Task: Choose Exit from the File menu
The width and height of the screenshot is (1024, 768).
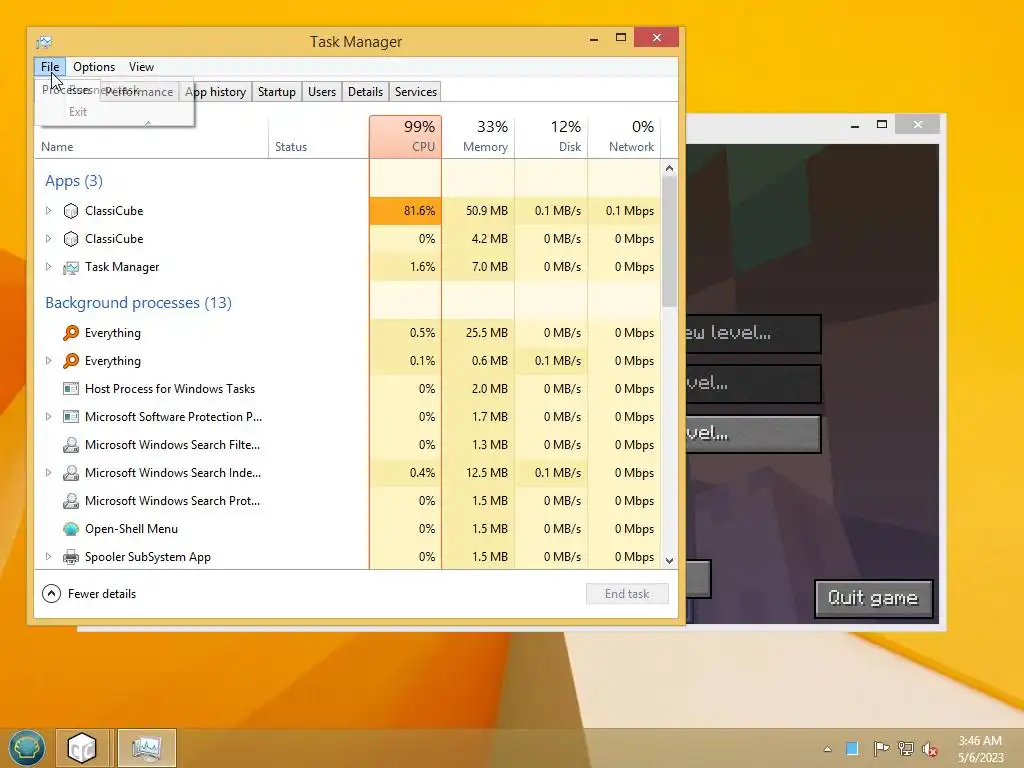Action: (x=78, y=112)
